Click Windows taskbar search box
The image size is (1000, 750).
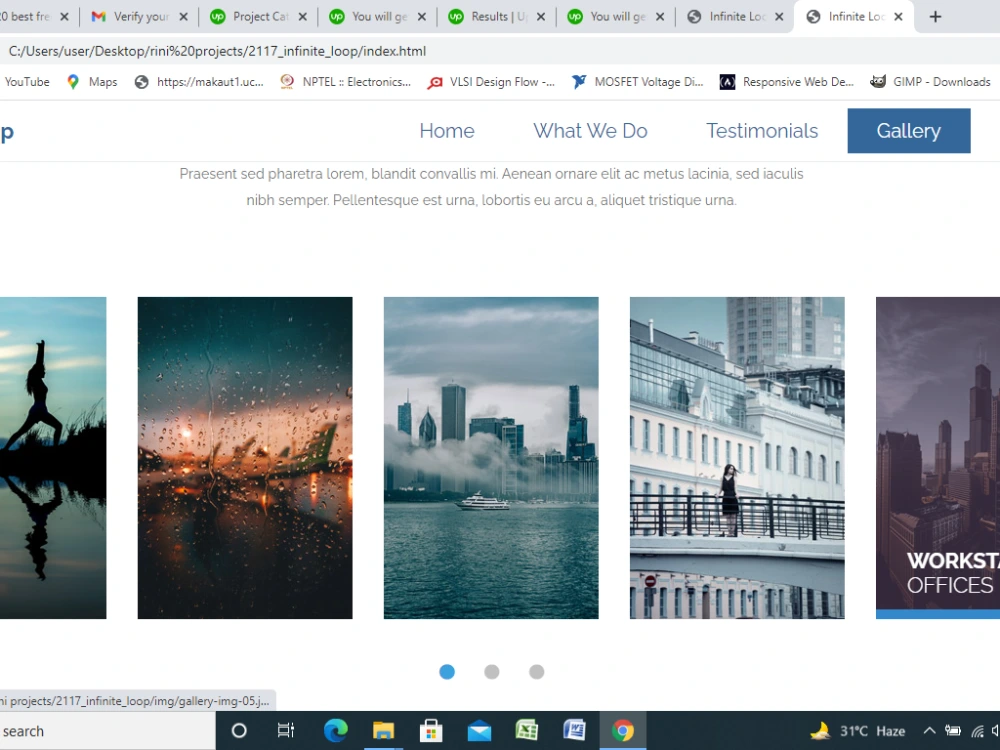coord(107,731)
